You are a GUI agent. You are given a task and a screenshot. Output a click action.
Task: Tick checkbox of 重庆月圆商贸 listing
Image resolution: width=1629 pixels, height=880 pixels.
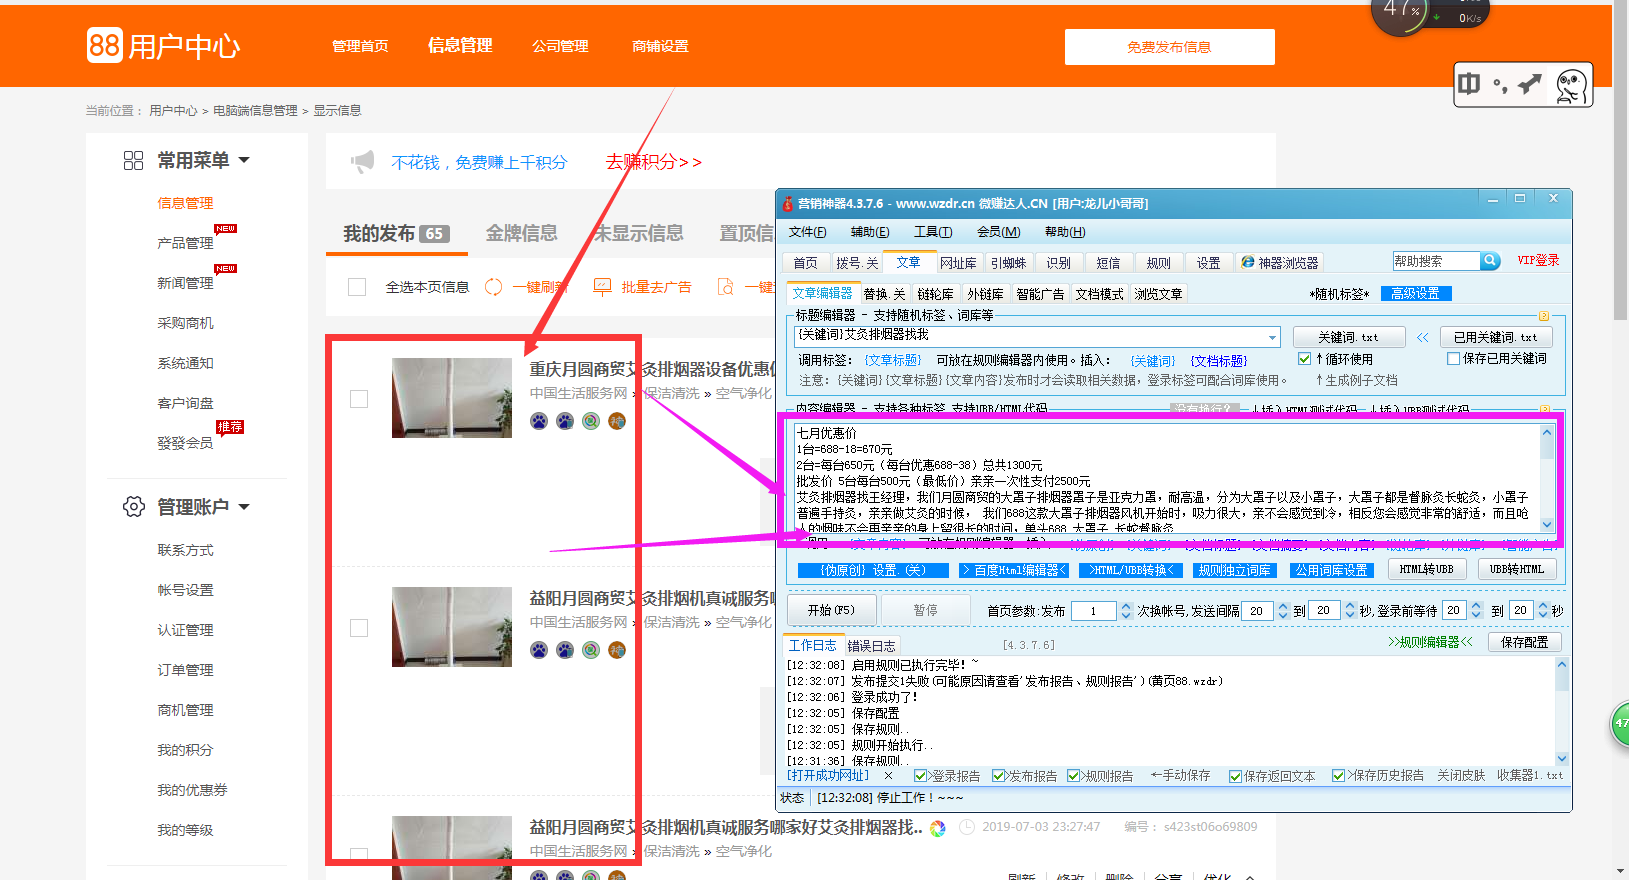point(359,399)
